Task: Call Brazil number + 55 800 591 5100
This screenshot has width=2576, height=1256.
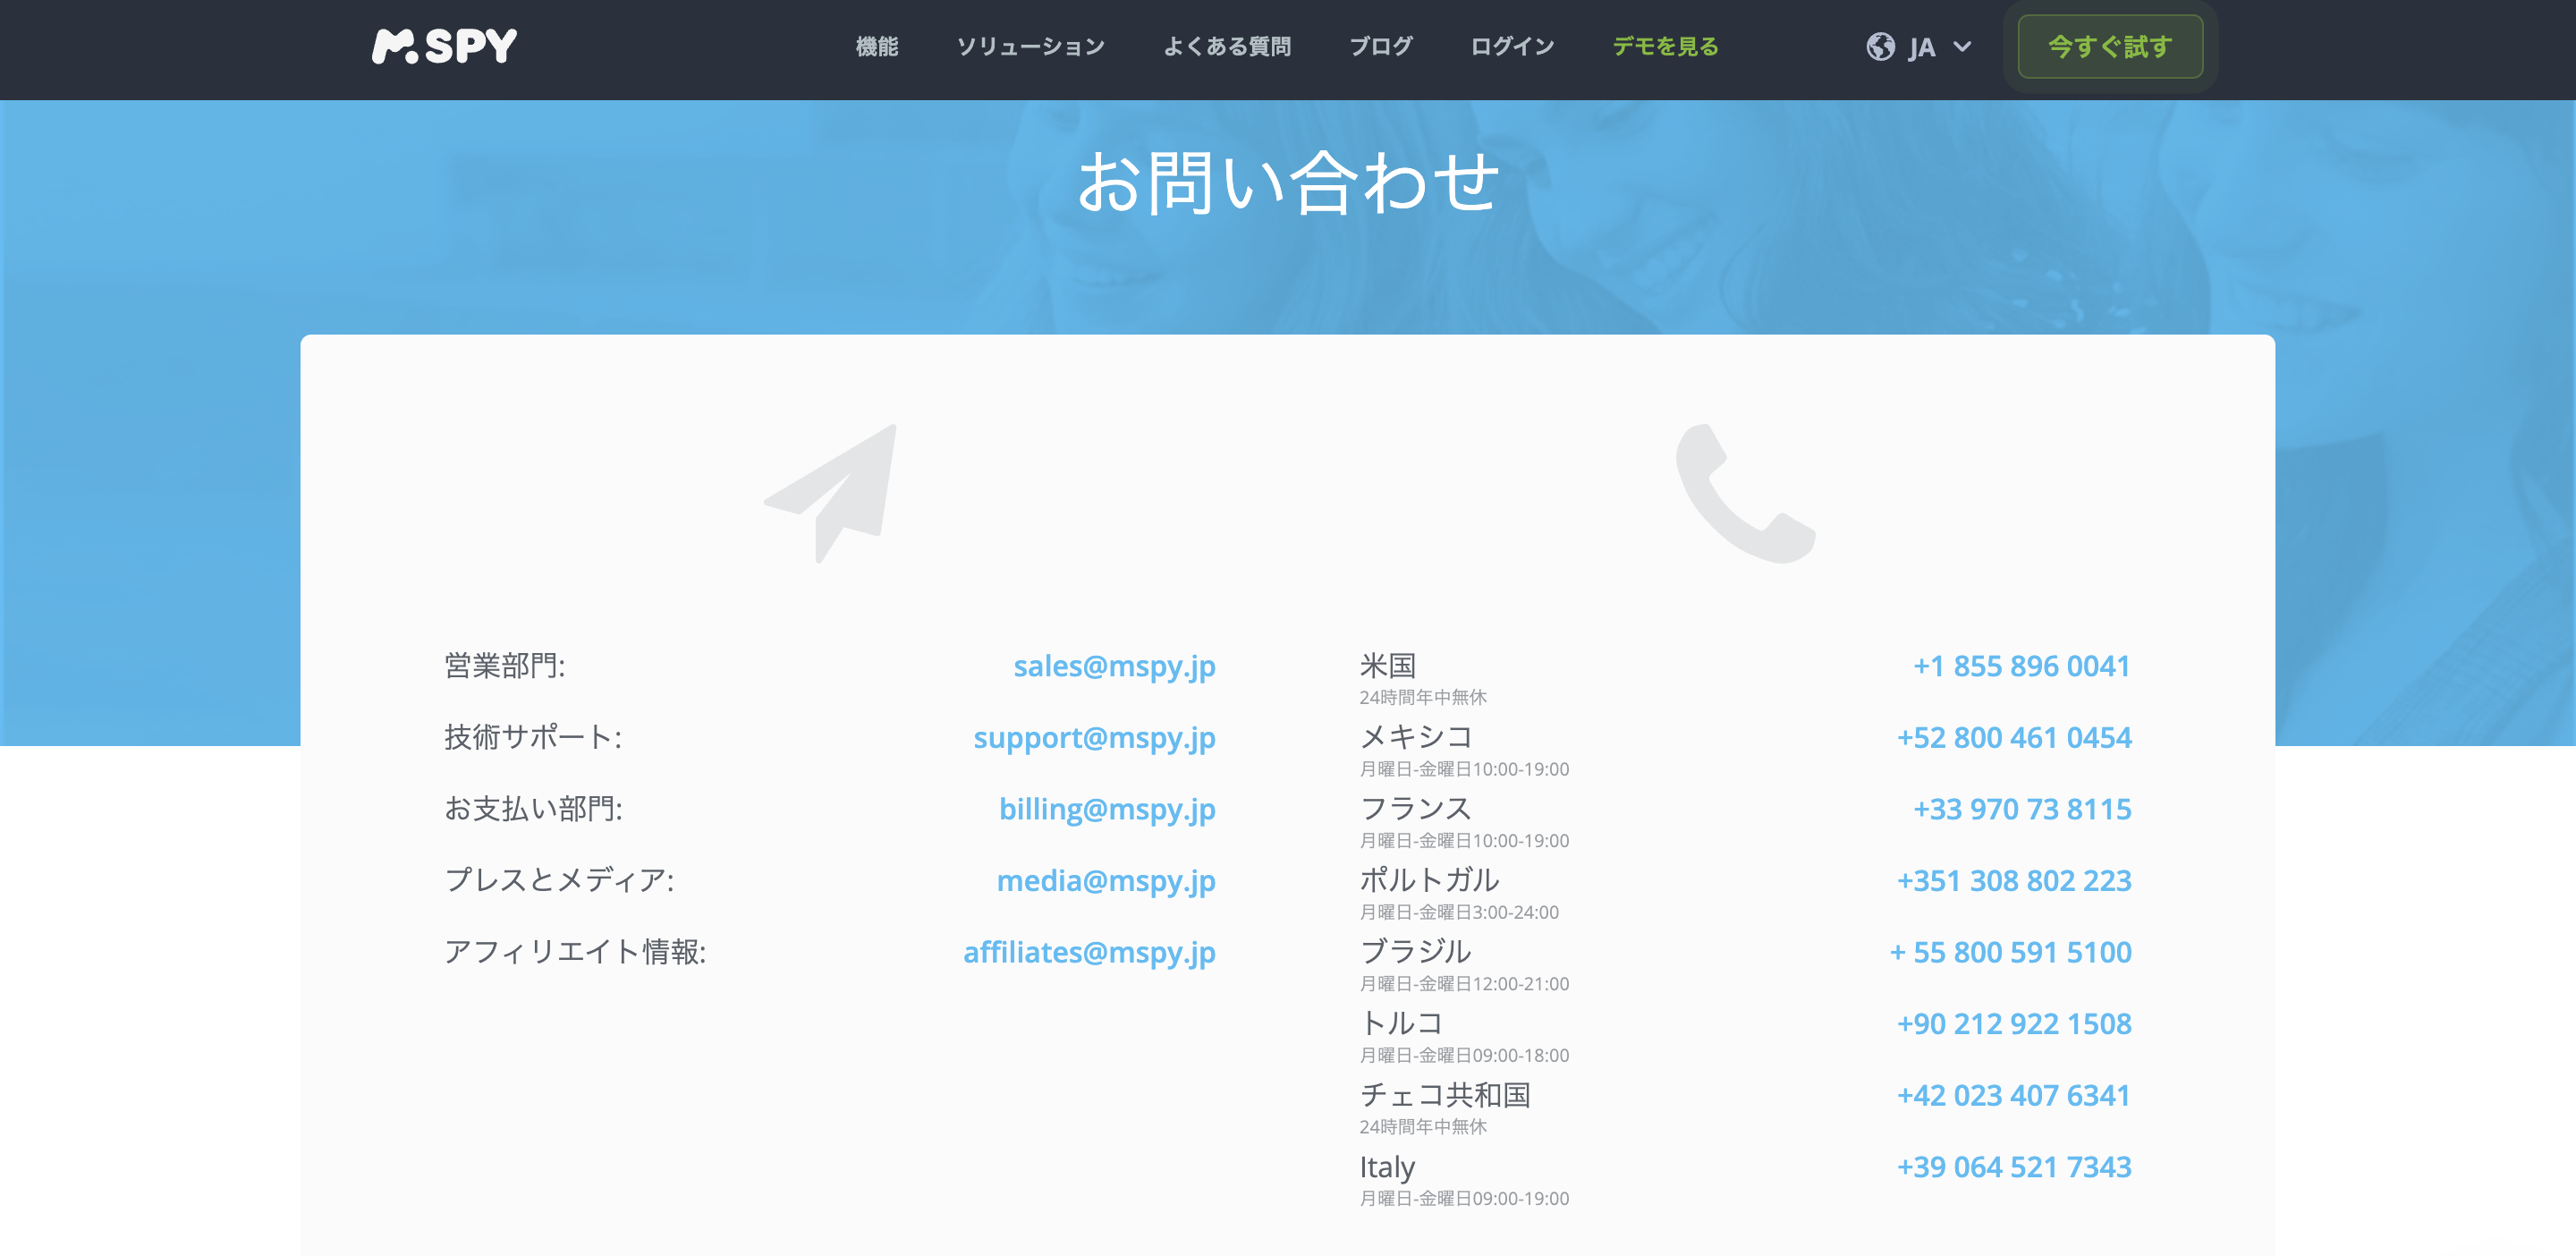Action: point(2010,952)
